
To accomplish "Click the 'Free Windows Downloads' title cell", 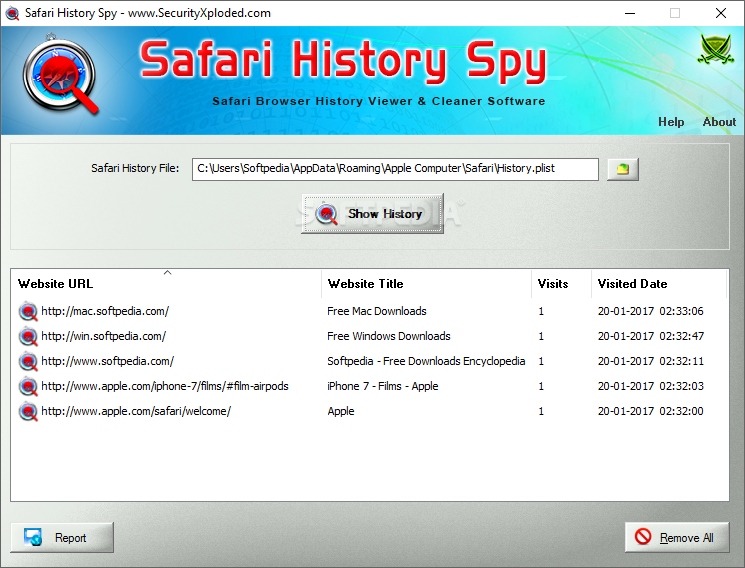I will tap(389, 337).
